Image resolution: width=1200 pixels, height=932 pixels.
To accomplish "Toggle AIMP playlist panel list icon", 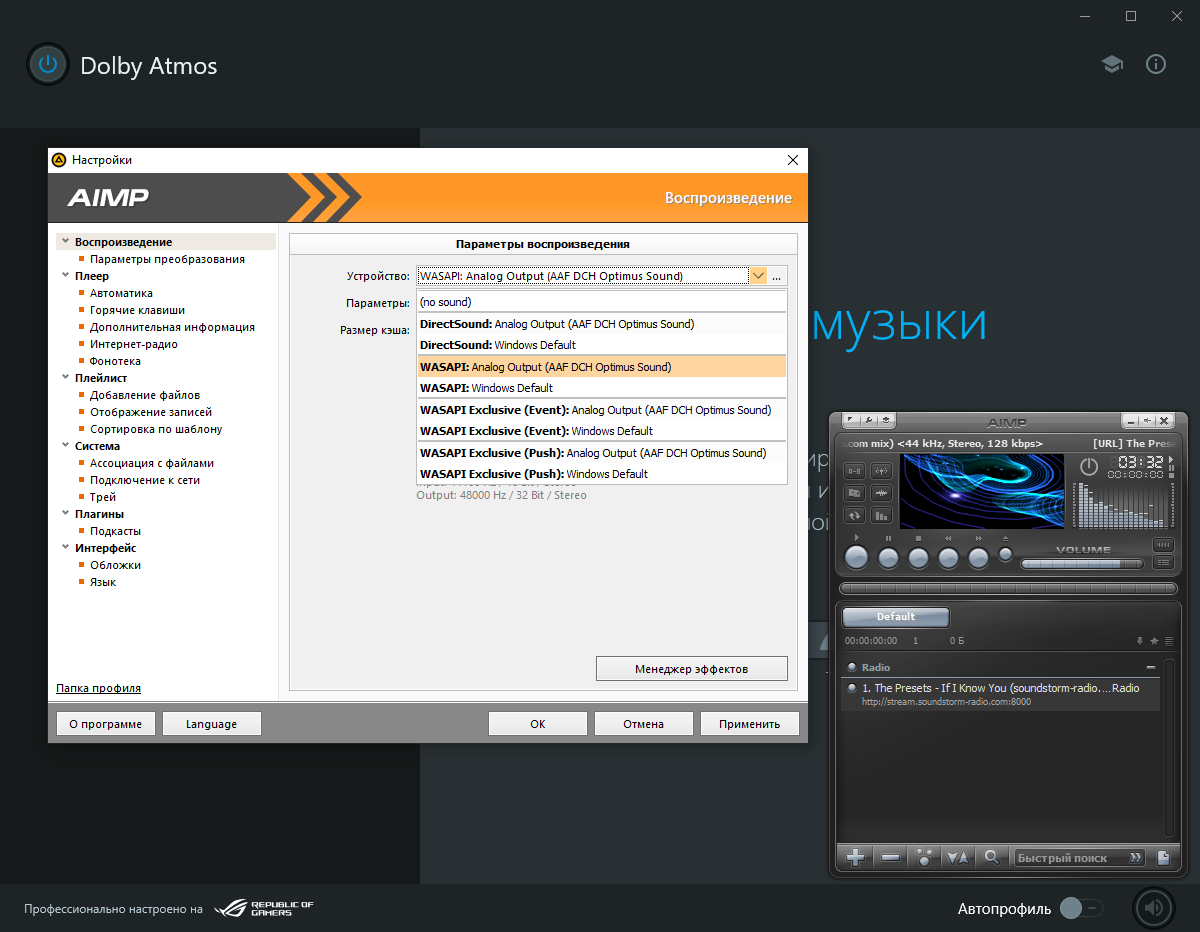I will [x=1163, y=562].
